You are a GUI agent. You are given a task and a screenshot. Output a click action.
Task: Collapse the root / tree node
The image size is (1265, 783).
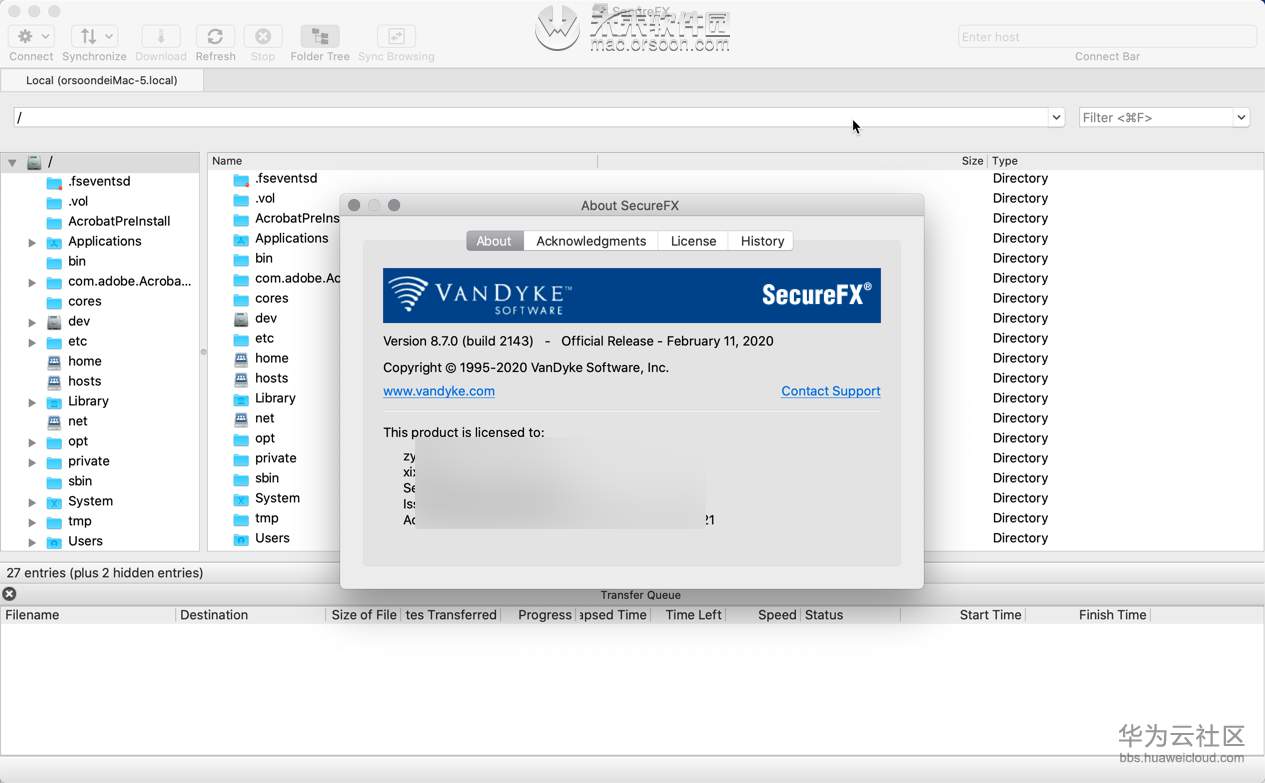click(x=12, y=162)
